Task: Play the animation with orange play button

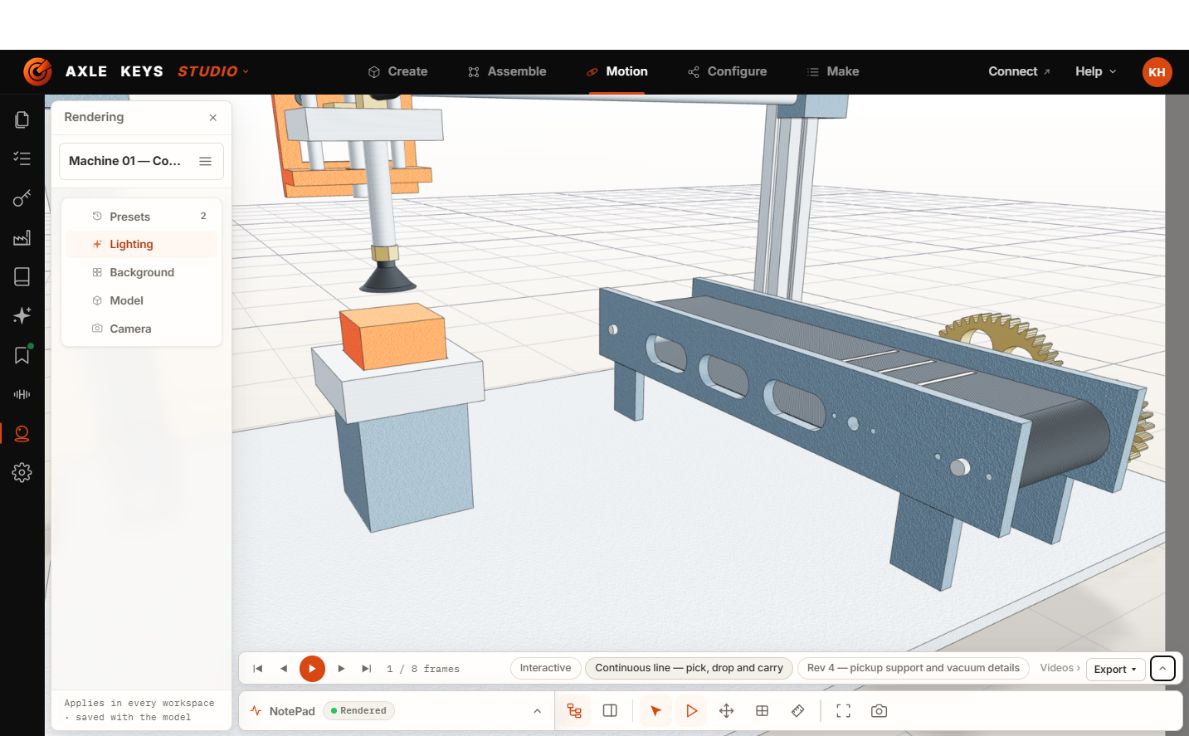Action: click(312, 669)
